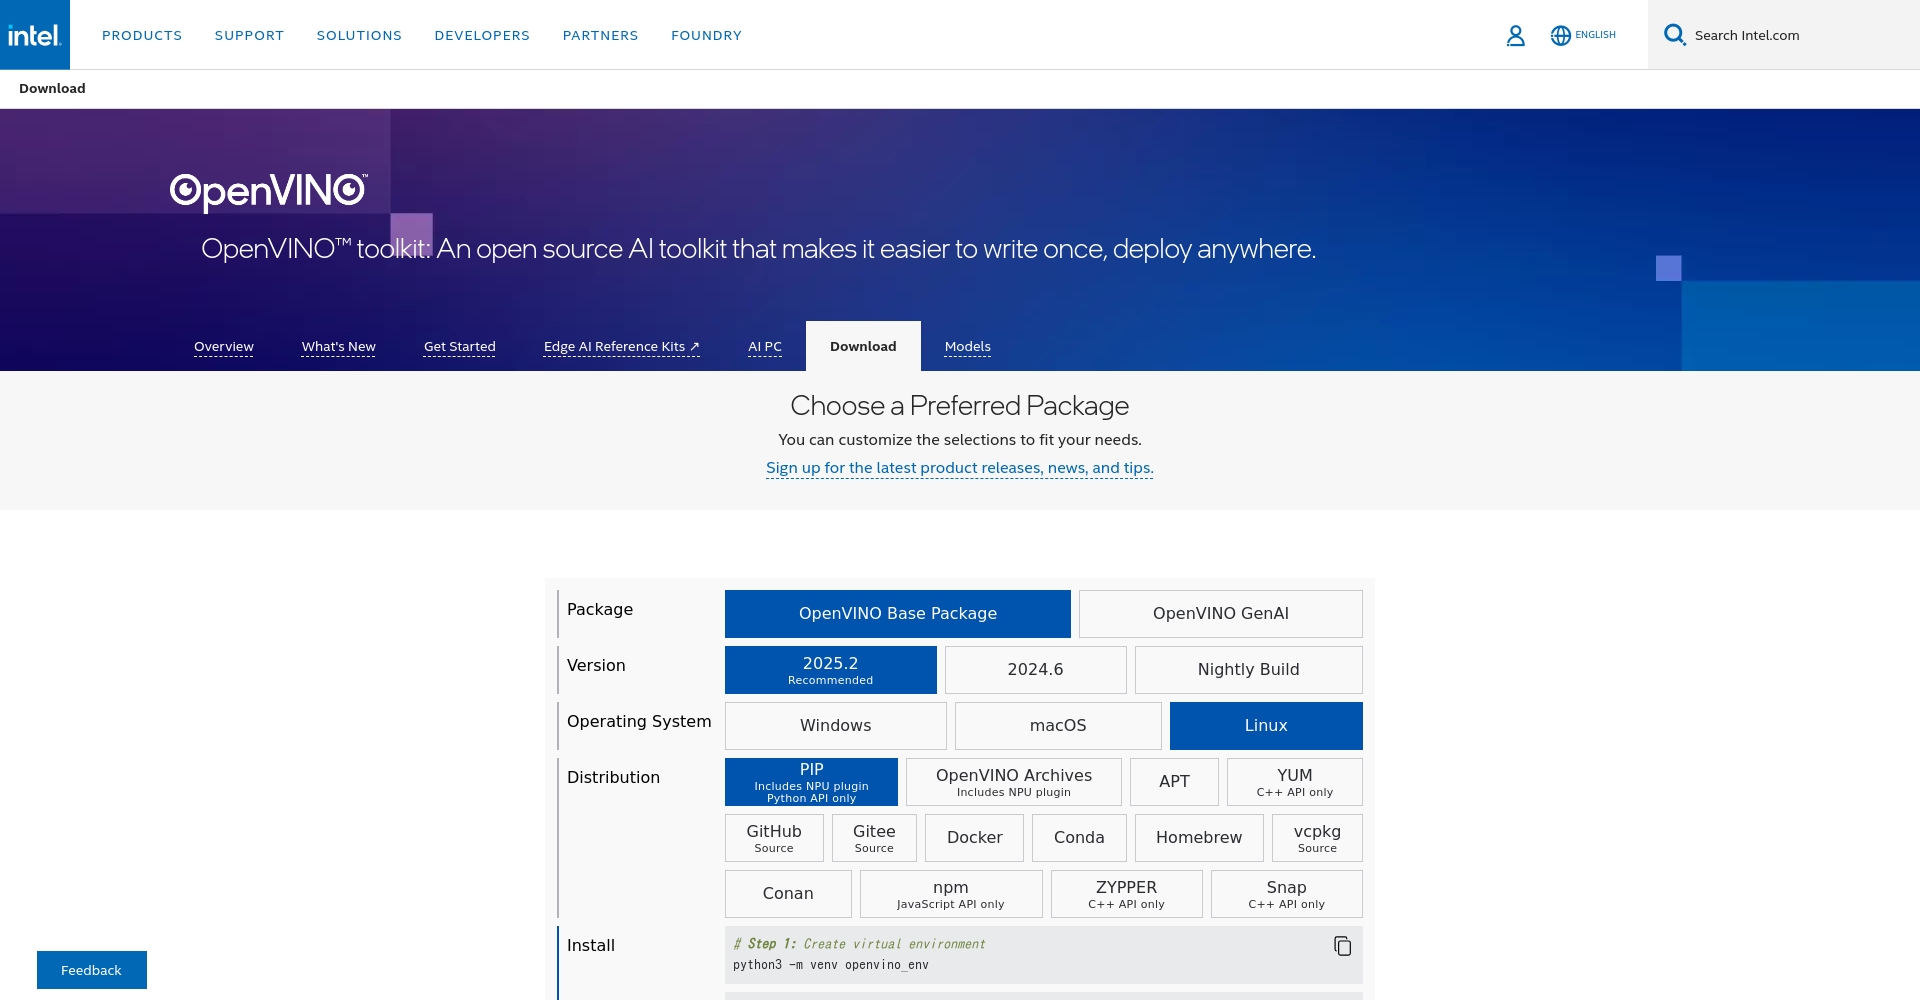
Task: Select macOS operating system
Action: 1058,726
